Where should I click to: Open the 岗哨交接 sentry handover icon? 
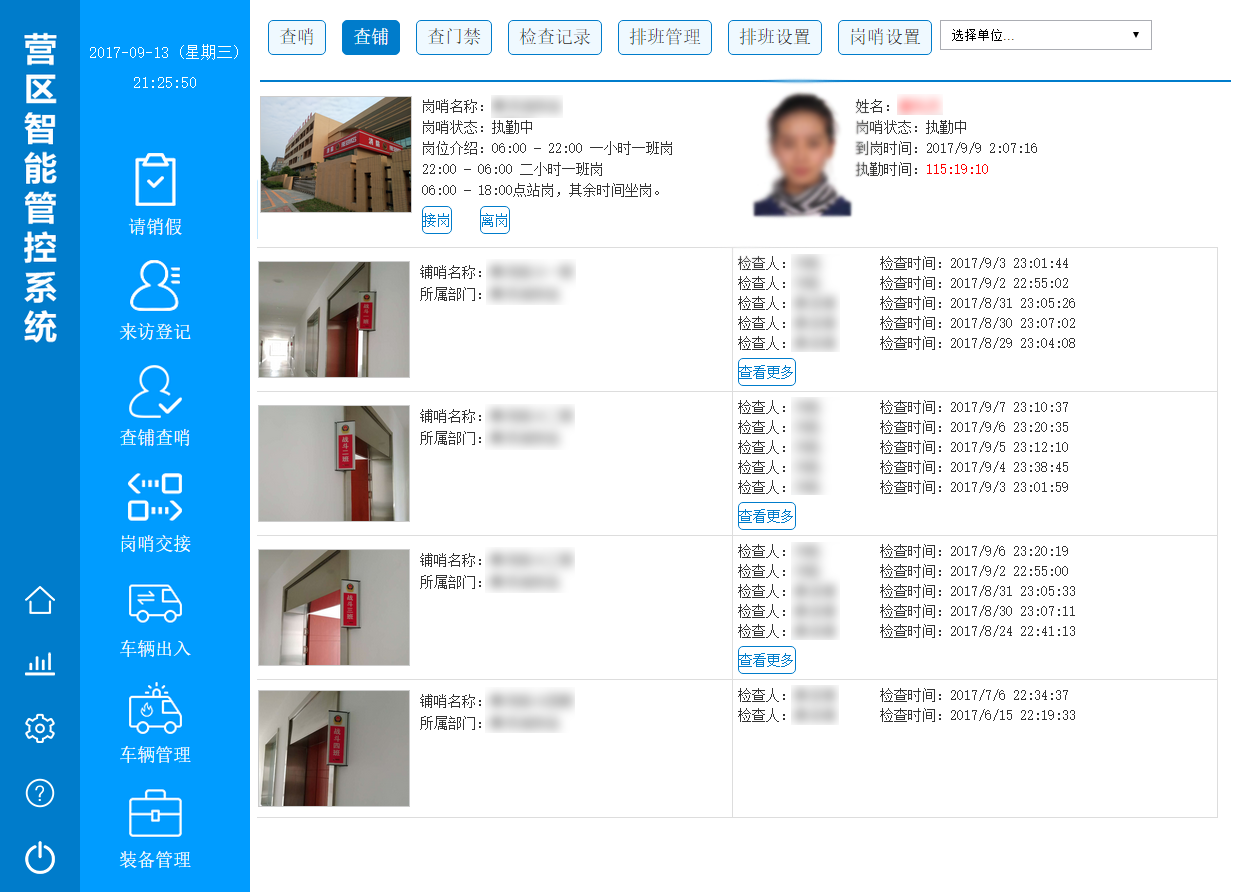[155, 498]
